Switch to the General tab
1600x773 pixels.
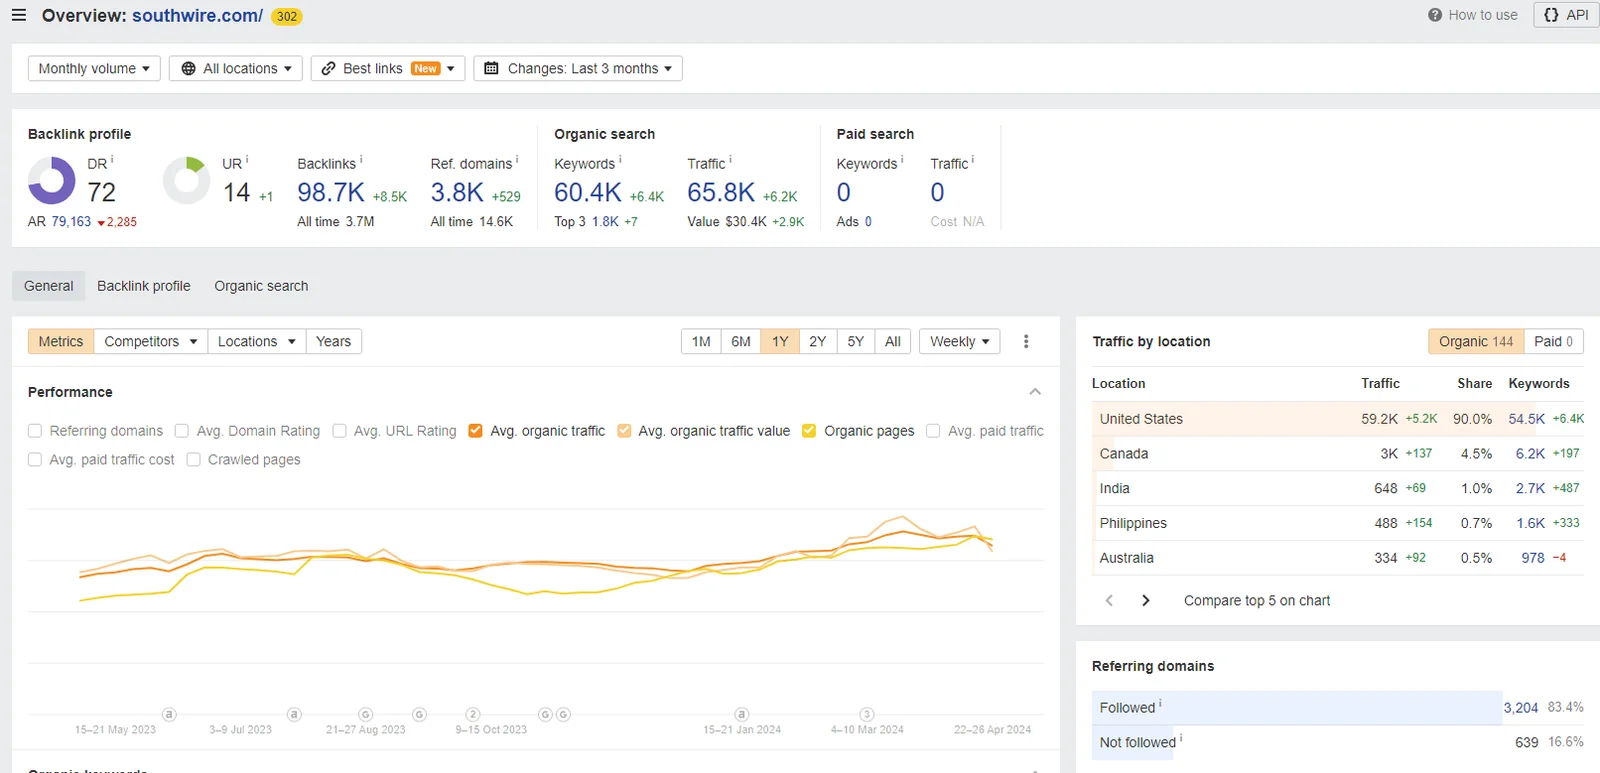(x=49, y=286)
